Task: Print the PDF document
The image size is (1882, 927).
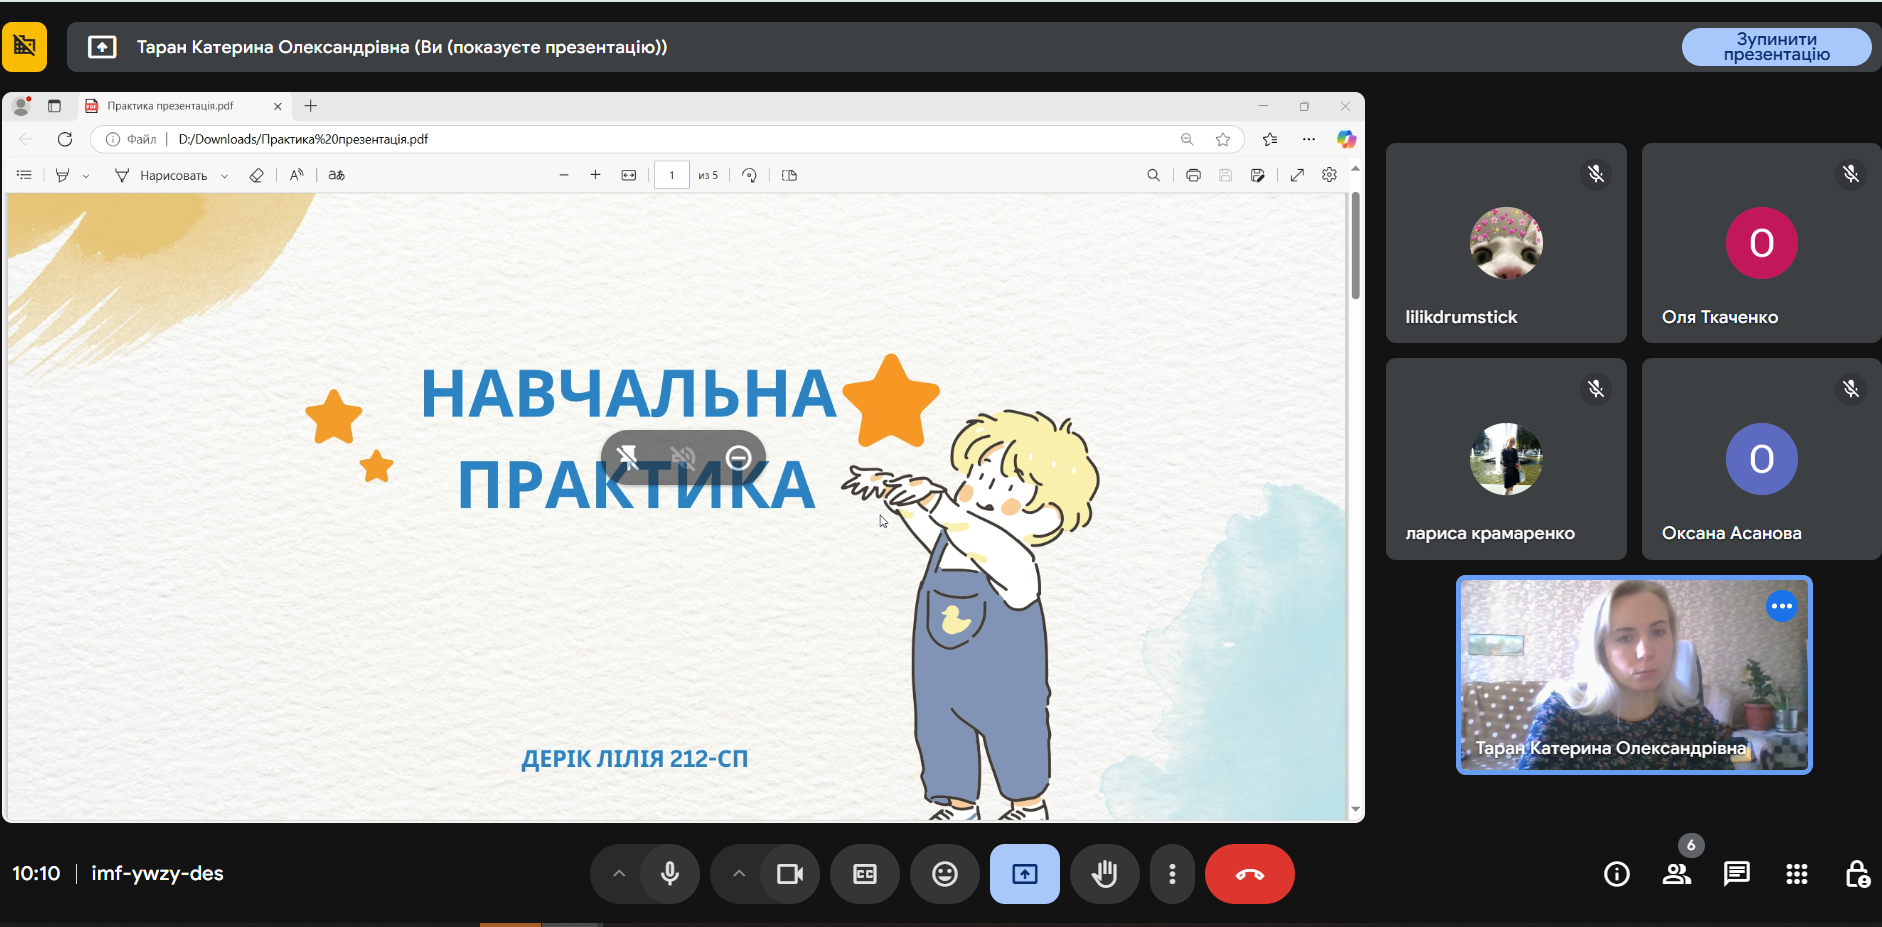Action: click(x=1193, y=175)
